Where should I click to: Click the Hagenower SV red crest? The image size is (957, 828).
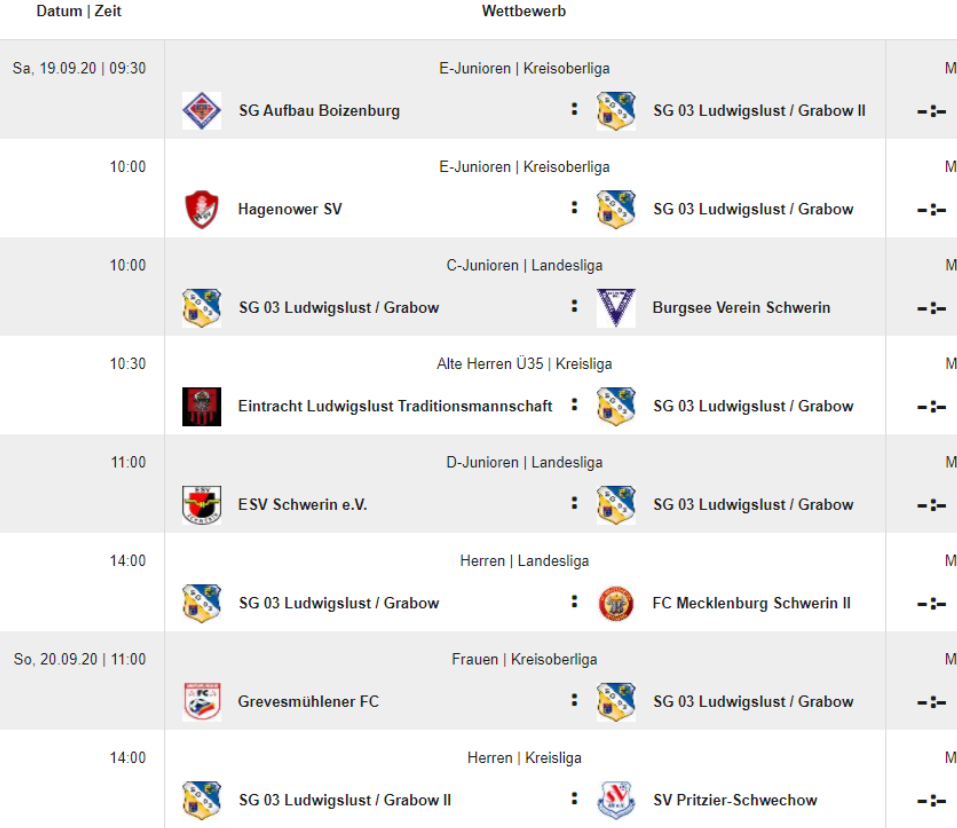click(x=201, y=209)
